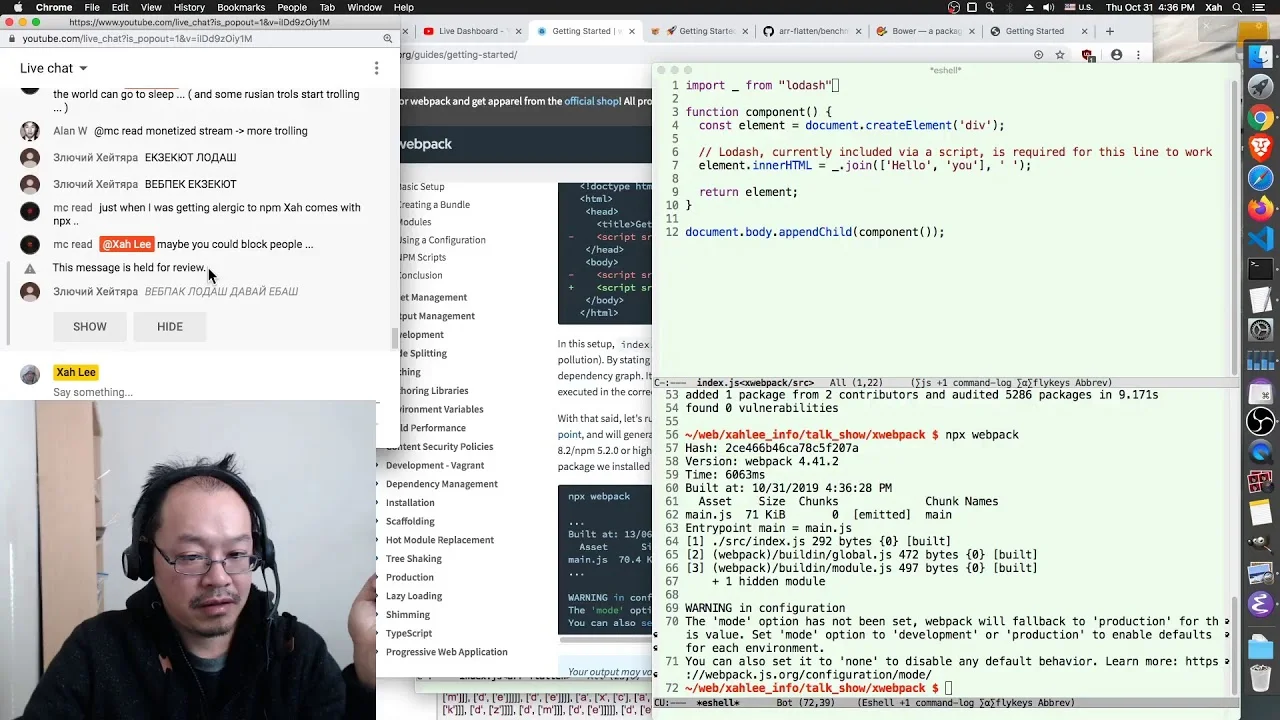Open the Bookmarks menu in the menu bar
Image resolution: width=1280 pixels, height=720 pixels.
241,7
